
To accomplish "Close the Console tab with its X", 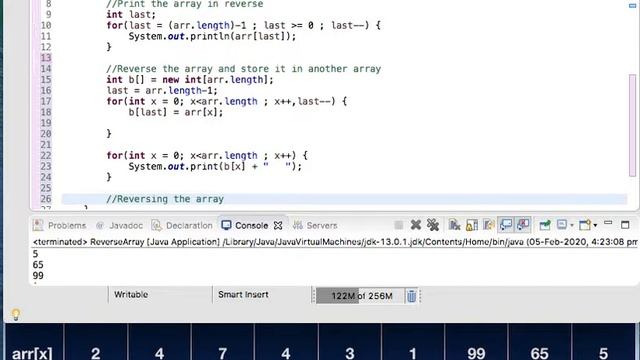I will coord(278,225).
